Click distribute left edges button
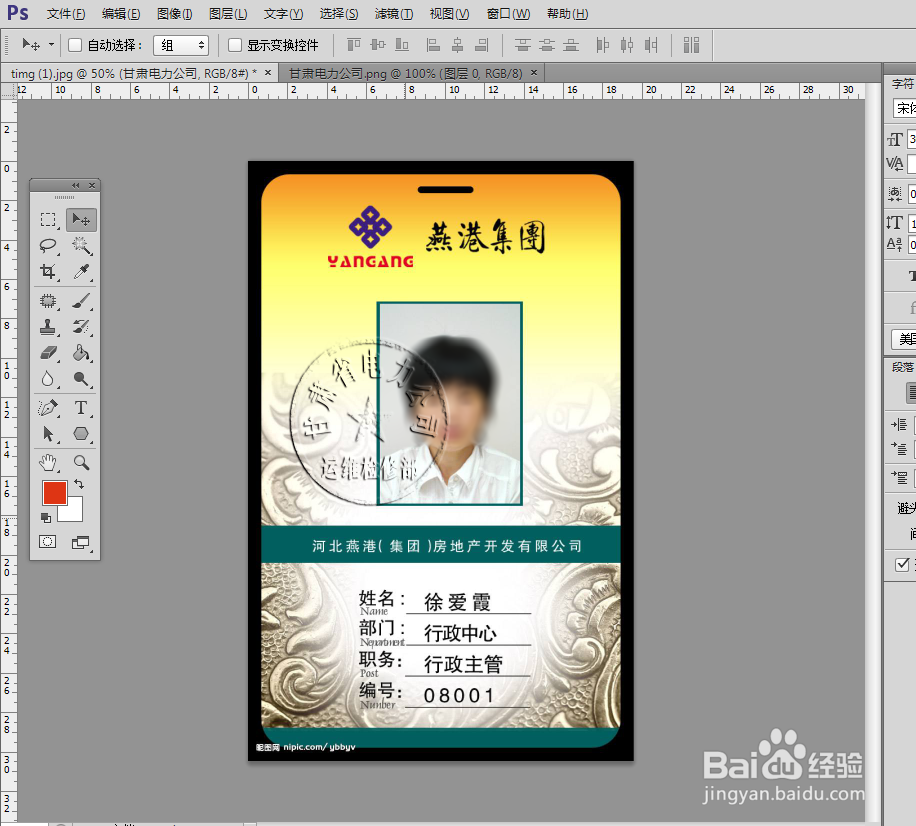 (602, 45)
